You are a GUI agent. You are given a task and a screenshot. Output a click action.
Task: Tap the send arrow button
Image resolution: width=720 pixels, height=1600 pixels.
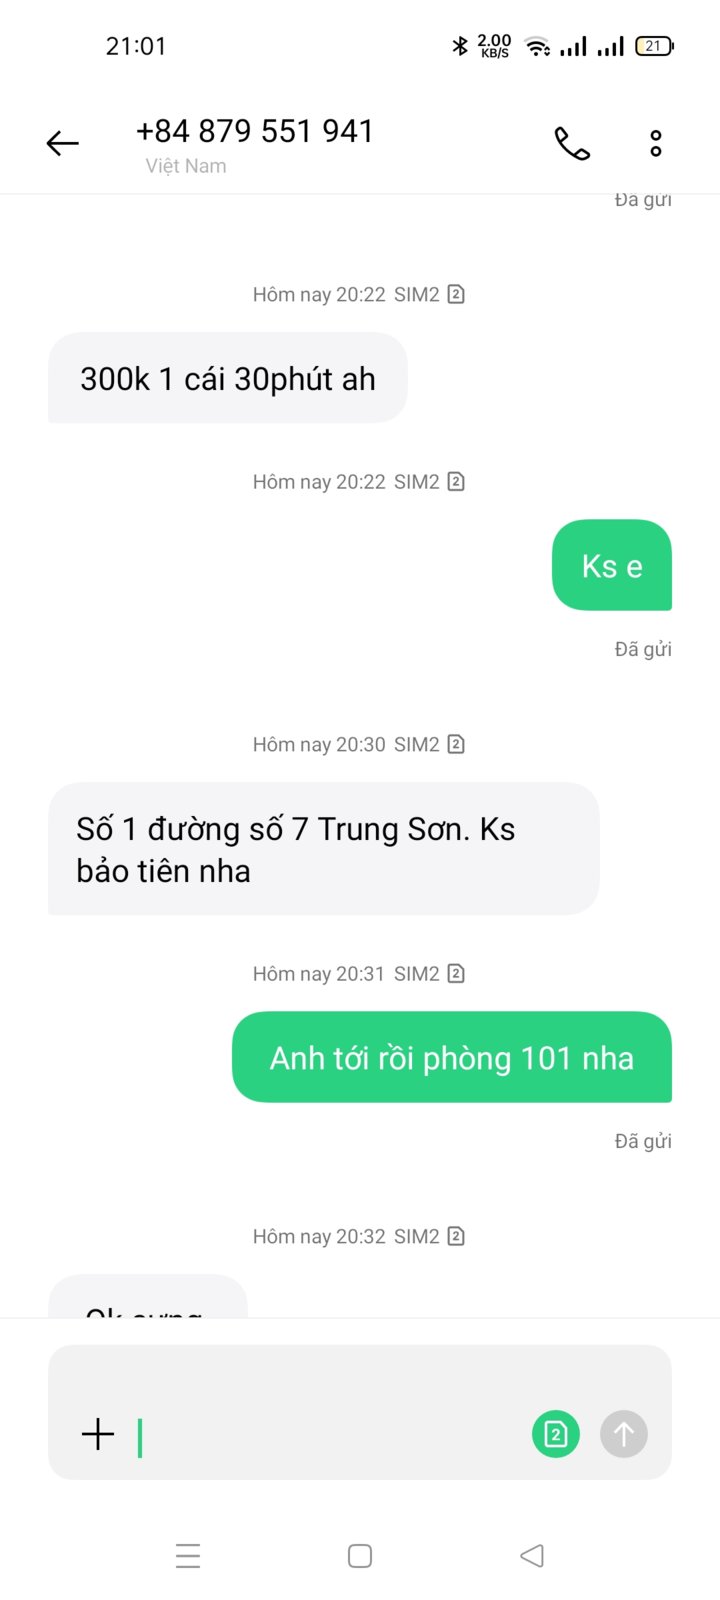pos(624,1435)
